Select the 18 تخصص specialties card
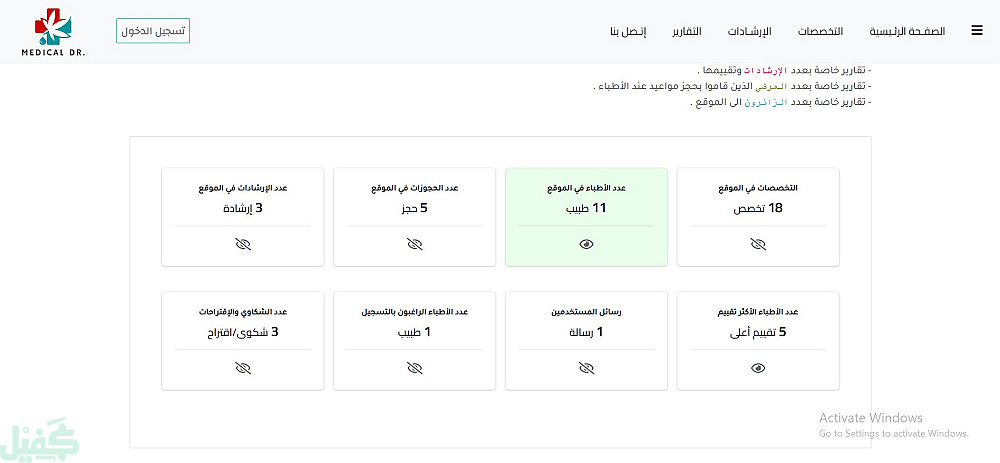Viewport: 1000px width, 463px height. [758, 208]
